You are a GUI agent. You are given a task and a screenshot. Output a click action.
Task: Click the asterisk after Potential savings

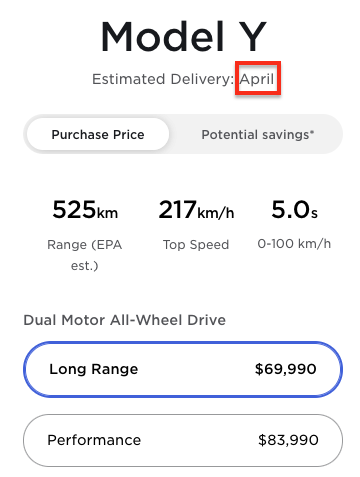tap(312, 132)
